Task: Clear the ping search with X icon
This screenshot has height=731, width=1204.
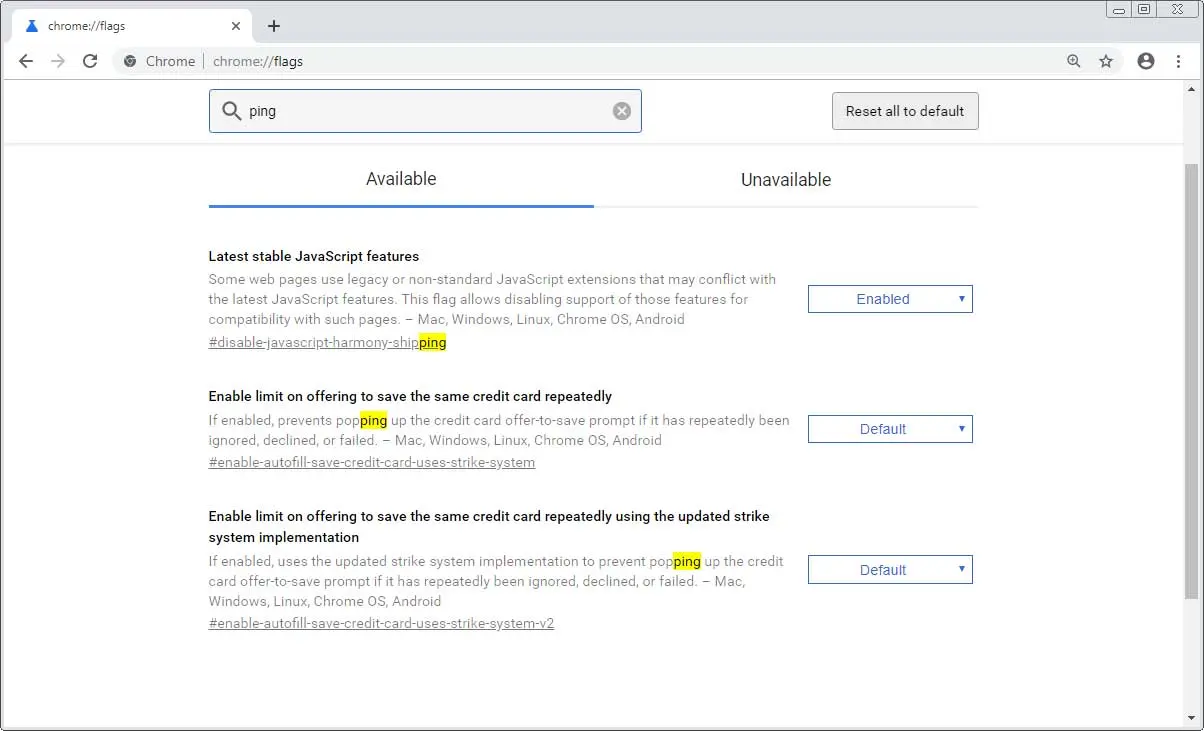Action: [x=622, y=111]
